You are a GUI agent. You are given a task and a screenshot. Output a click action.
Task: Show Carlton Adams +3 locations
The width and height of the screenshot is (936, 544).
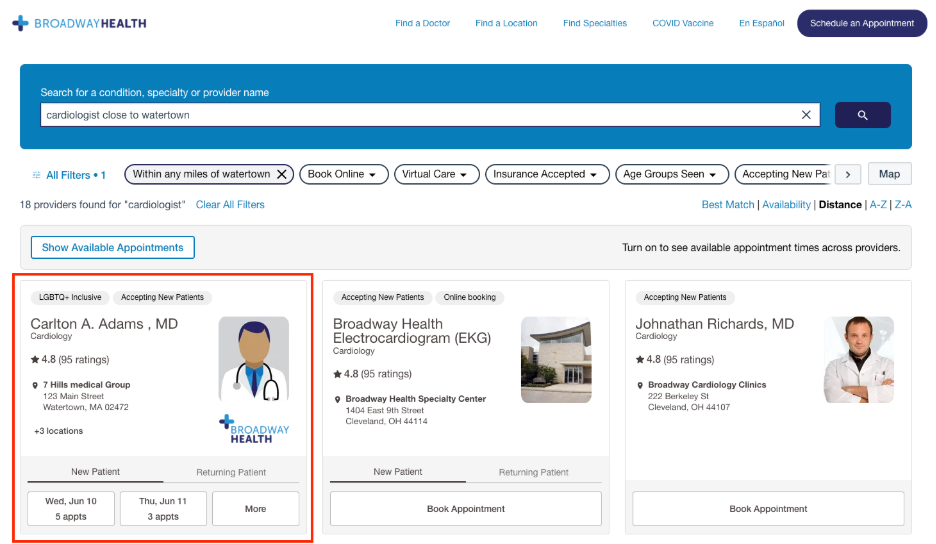(x=58, y=431)
